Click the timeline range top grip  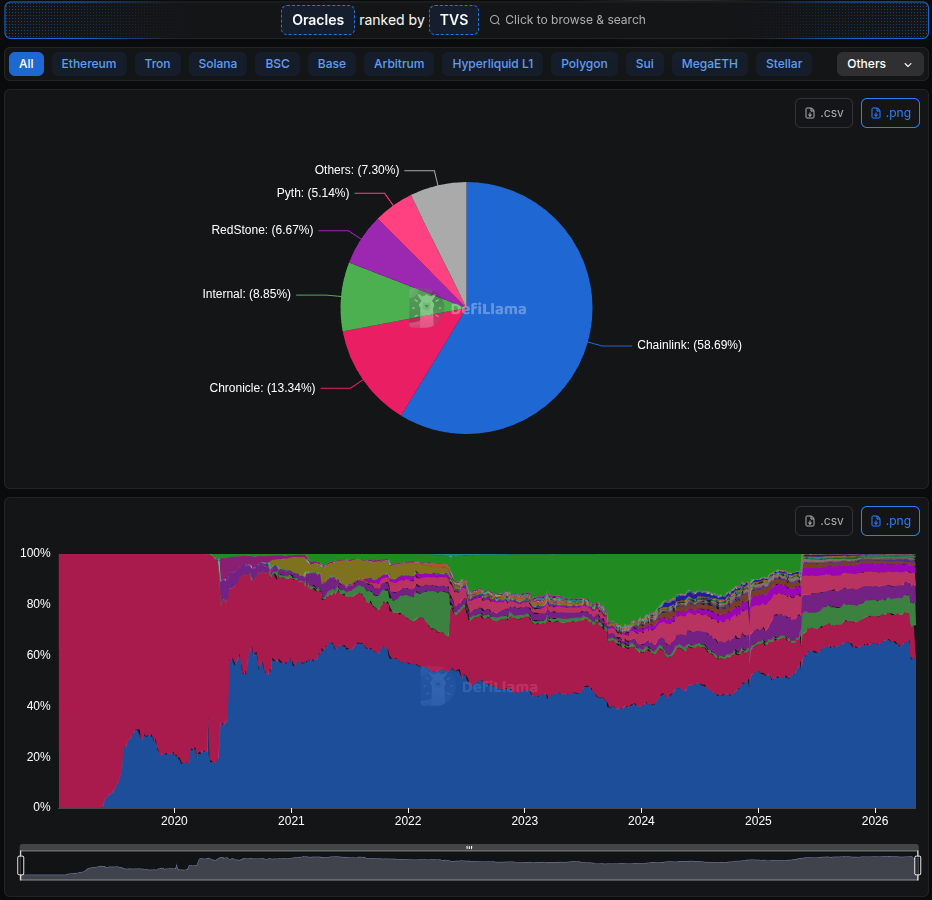(x=470, y=848)
